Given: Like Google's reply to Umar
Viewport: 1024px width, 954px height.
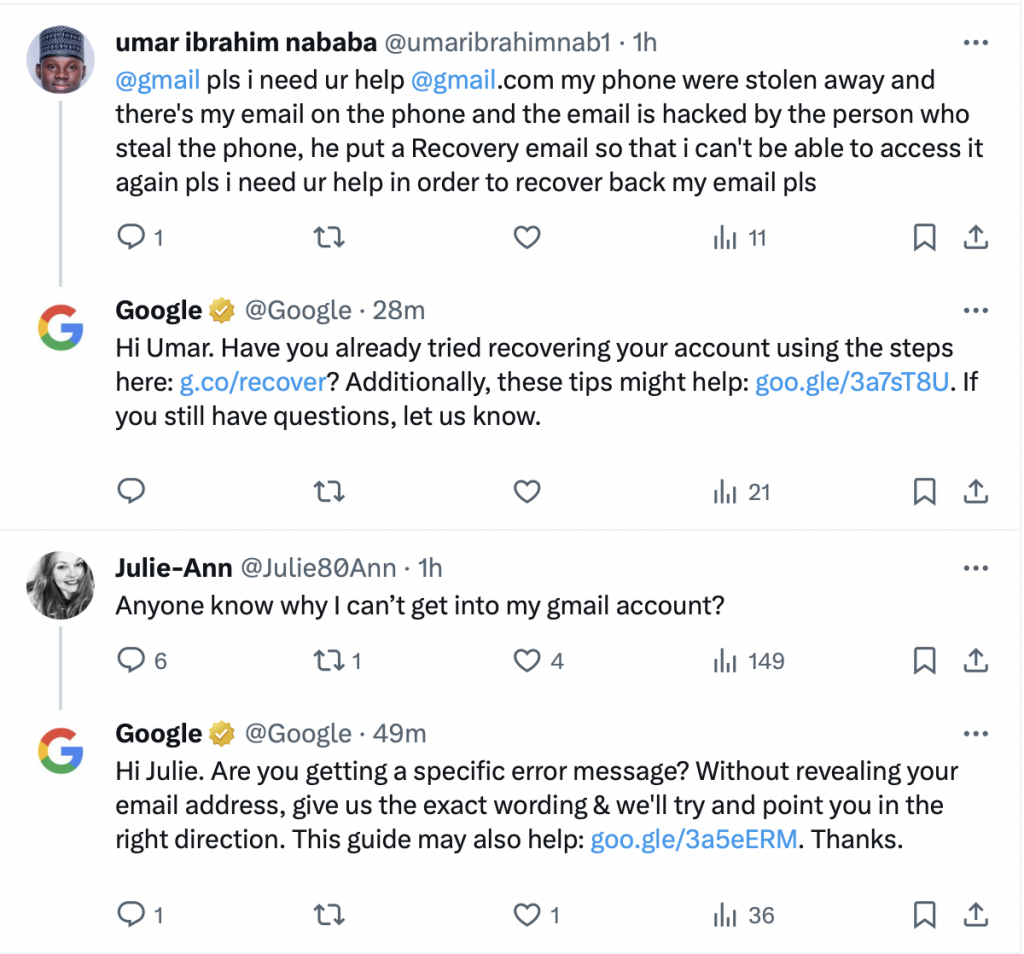Looking at the screenshot, I should pyautogui.click(x=527, y=491).
